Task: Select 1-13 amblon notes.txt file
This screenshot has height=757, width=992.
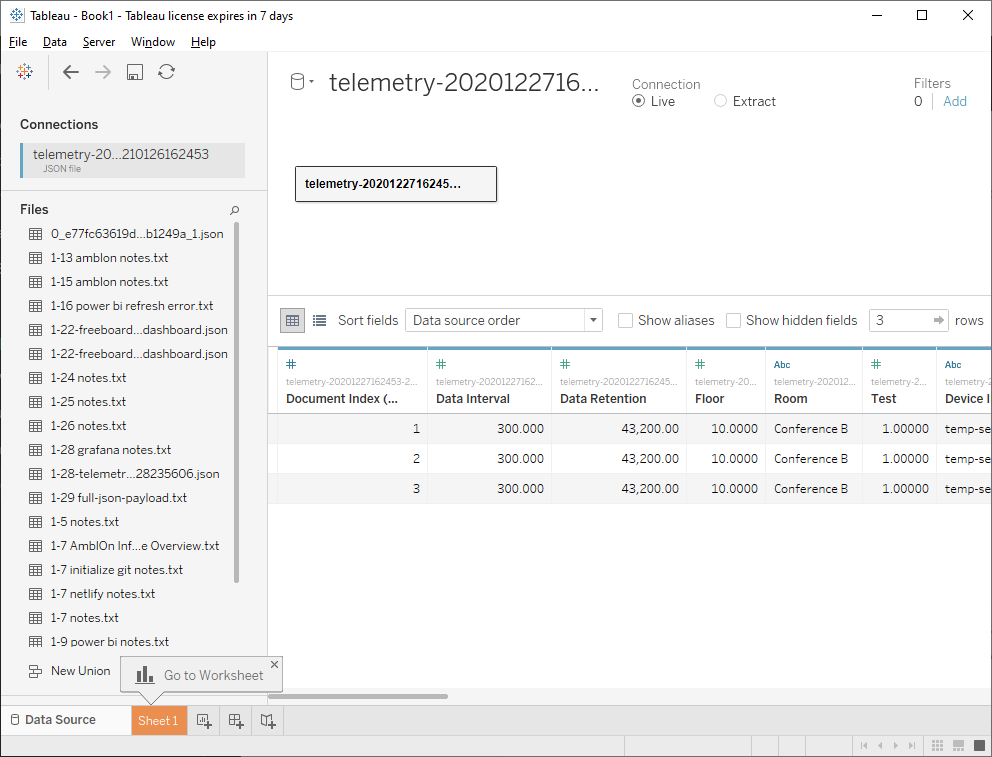Action: point(99,258)
